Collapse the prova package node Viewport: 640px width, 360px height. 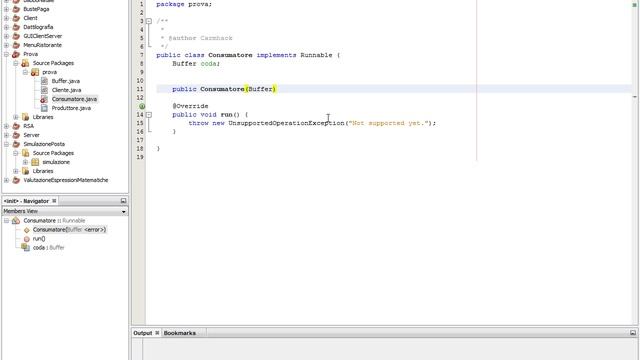click(x=25, y=72)
